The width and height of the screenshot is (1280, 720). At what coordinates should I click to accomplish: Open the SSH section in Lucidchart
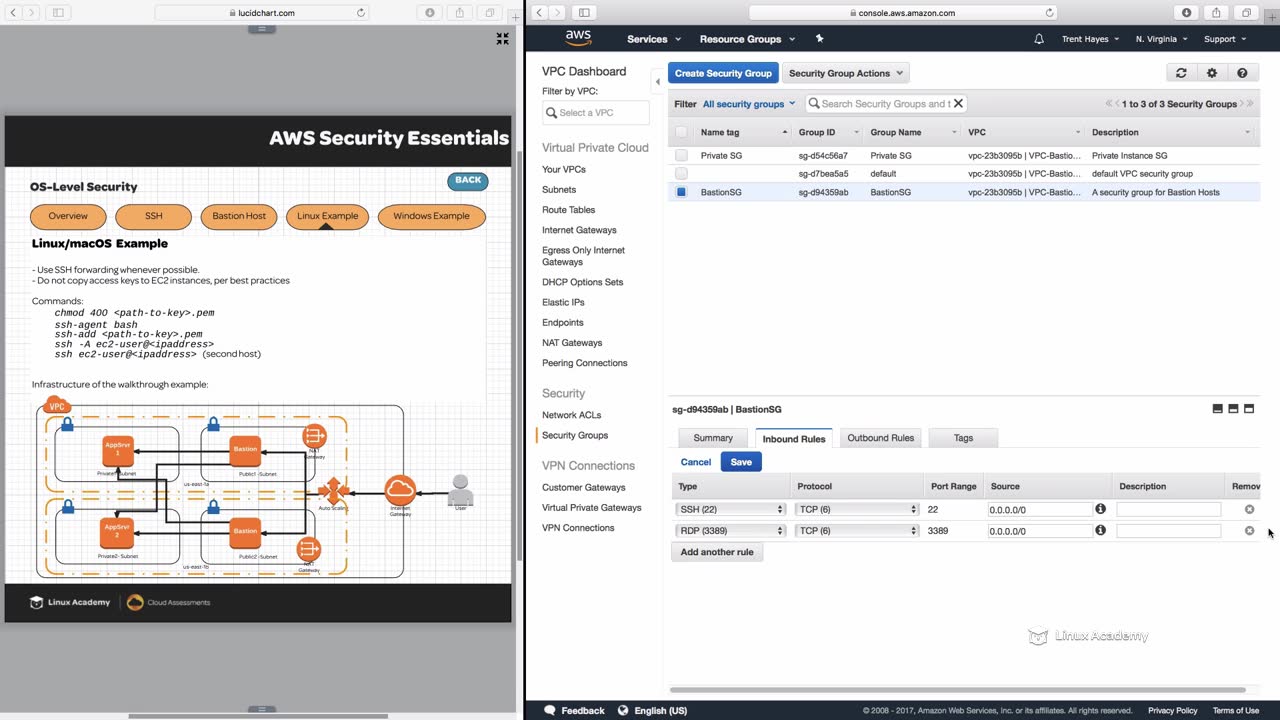(x=153, y=216)
